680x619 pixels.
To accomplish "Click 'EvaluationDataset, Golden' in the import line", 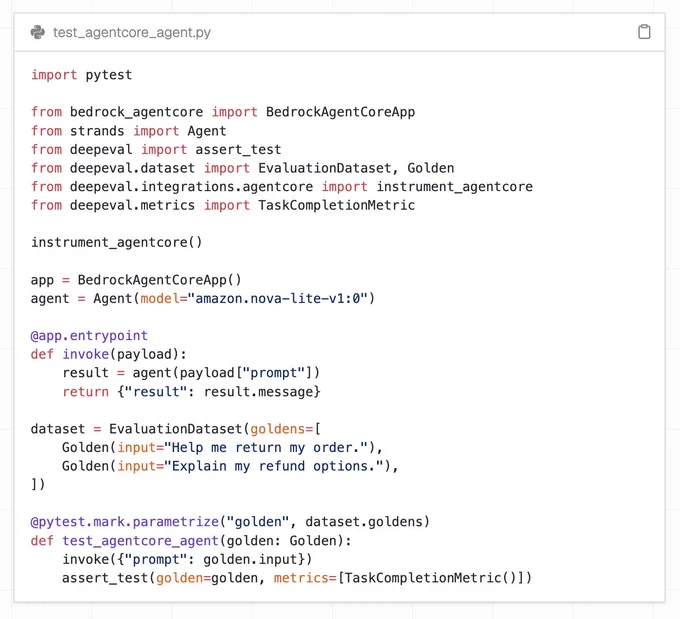I will tap(356, 168).
